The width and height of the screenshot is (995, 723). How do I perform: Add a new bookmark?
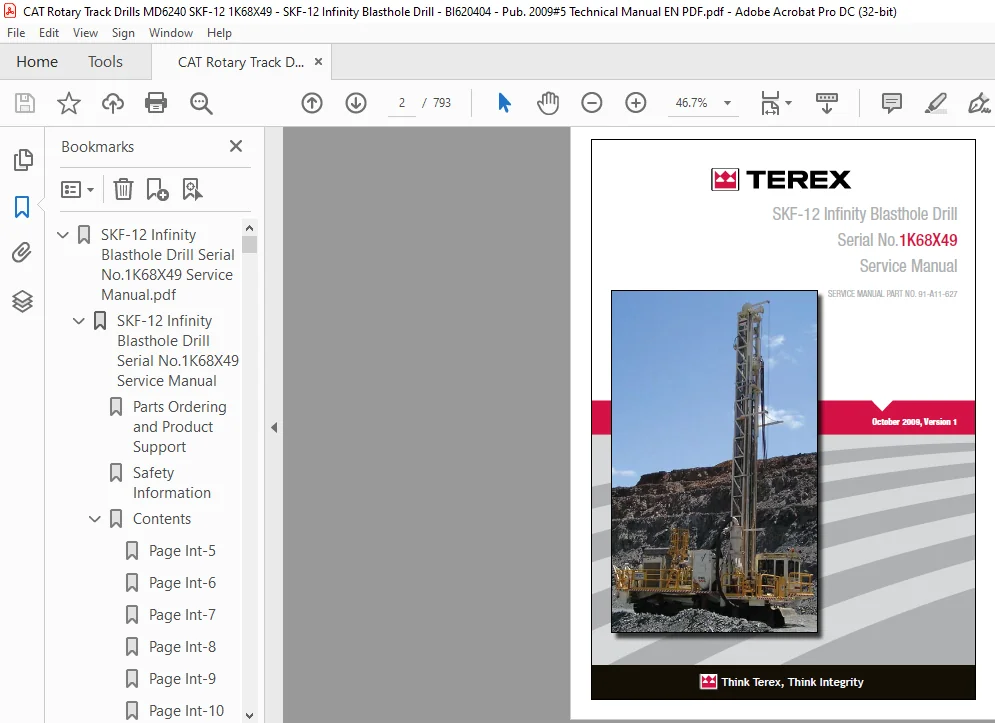(157, 189)
